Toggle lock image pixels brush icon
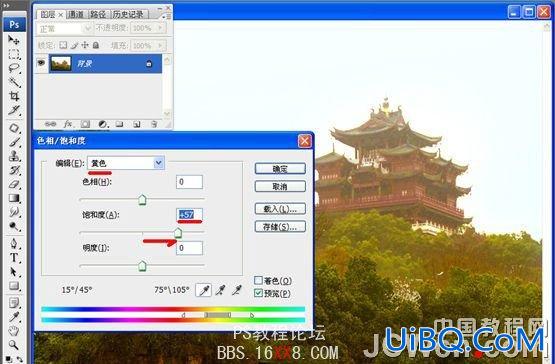The height and width of the screenshot is (364, 555). pos(74,45)
